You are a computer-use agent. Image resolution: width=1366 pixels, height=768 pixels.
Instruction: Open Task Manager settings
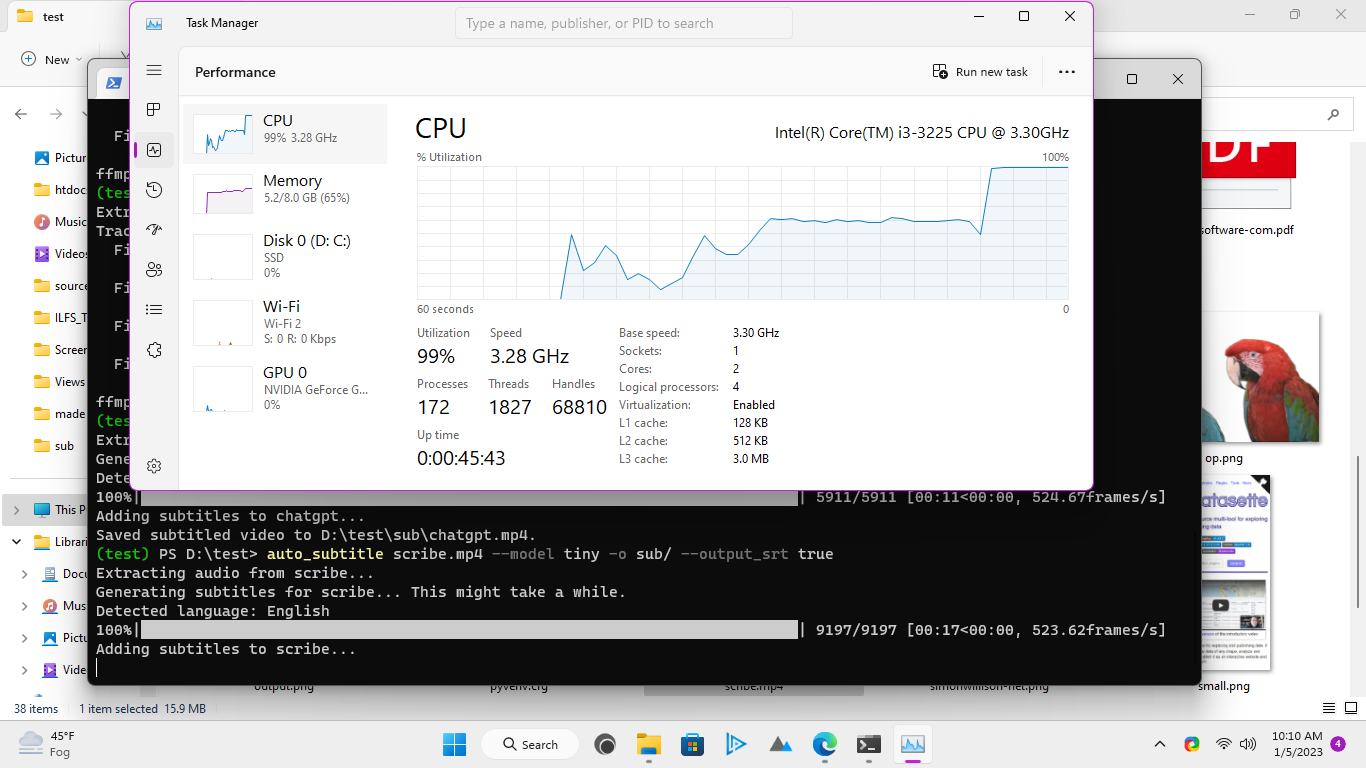[x=153, y=465]
